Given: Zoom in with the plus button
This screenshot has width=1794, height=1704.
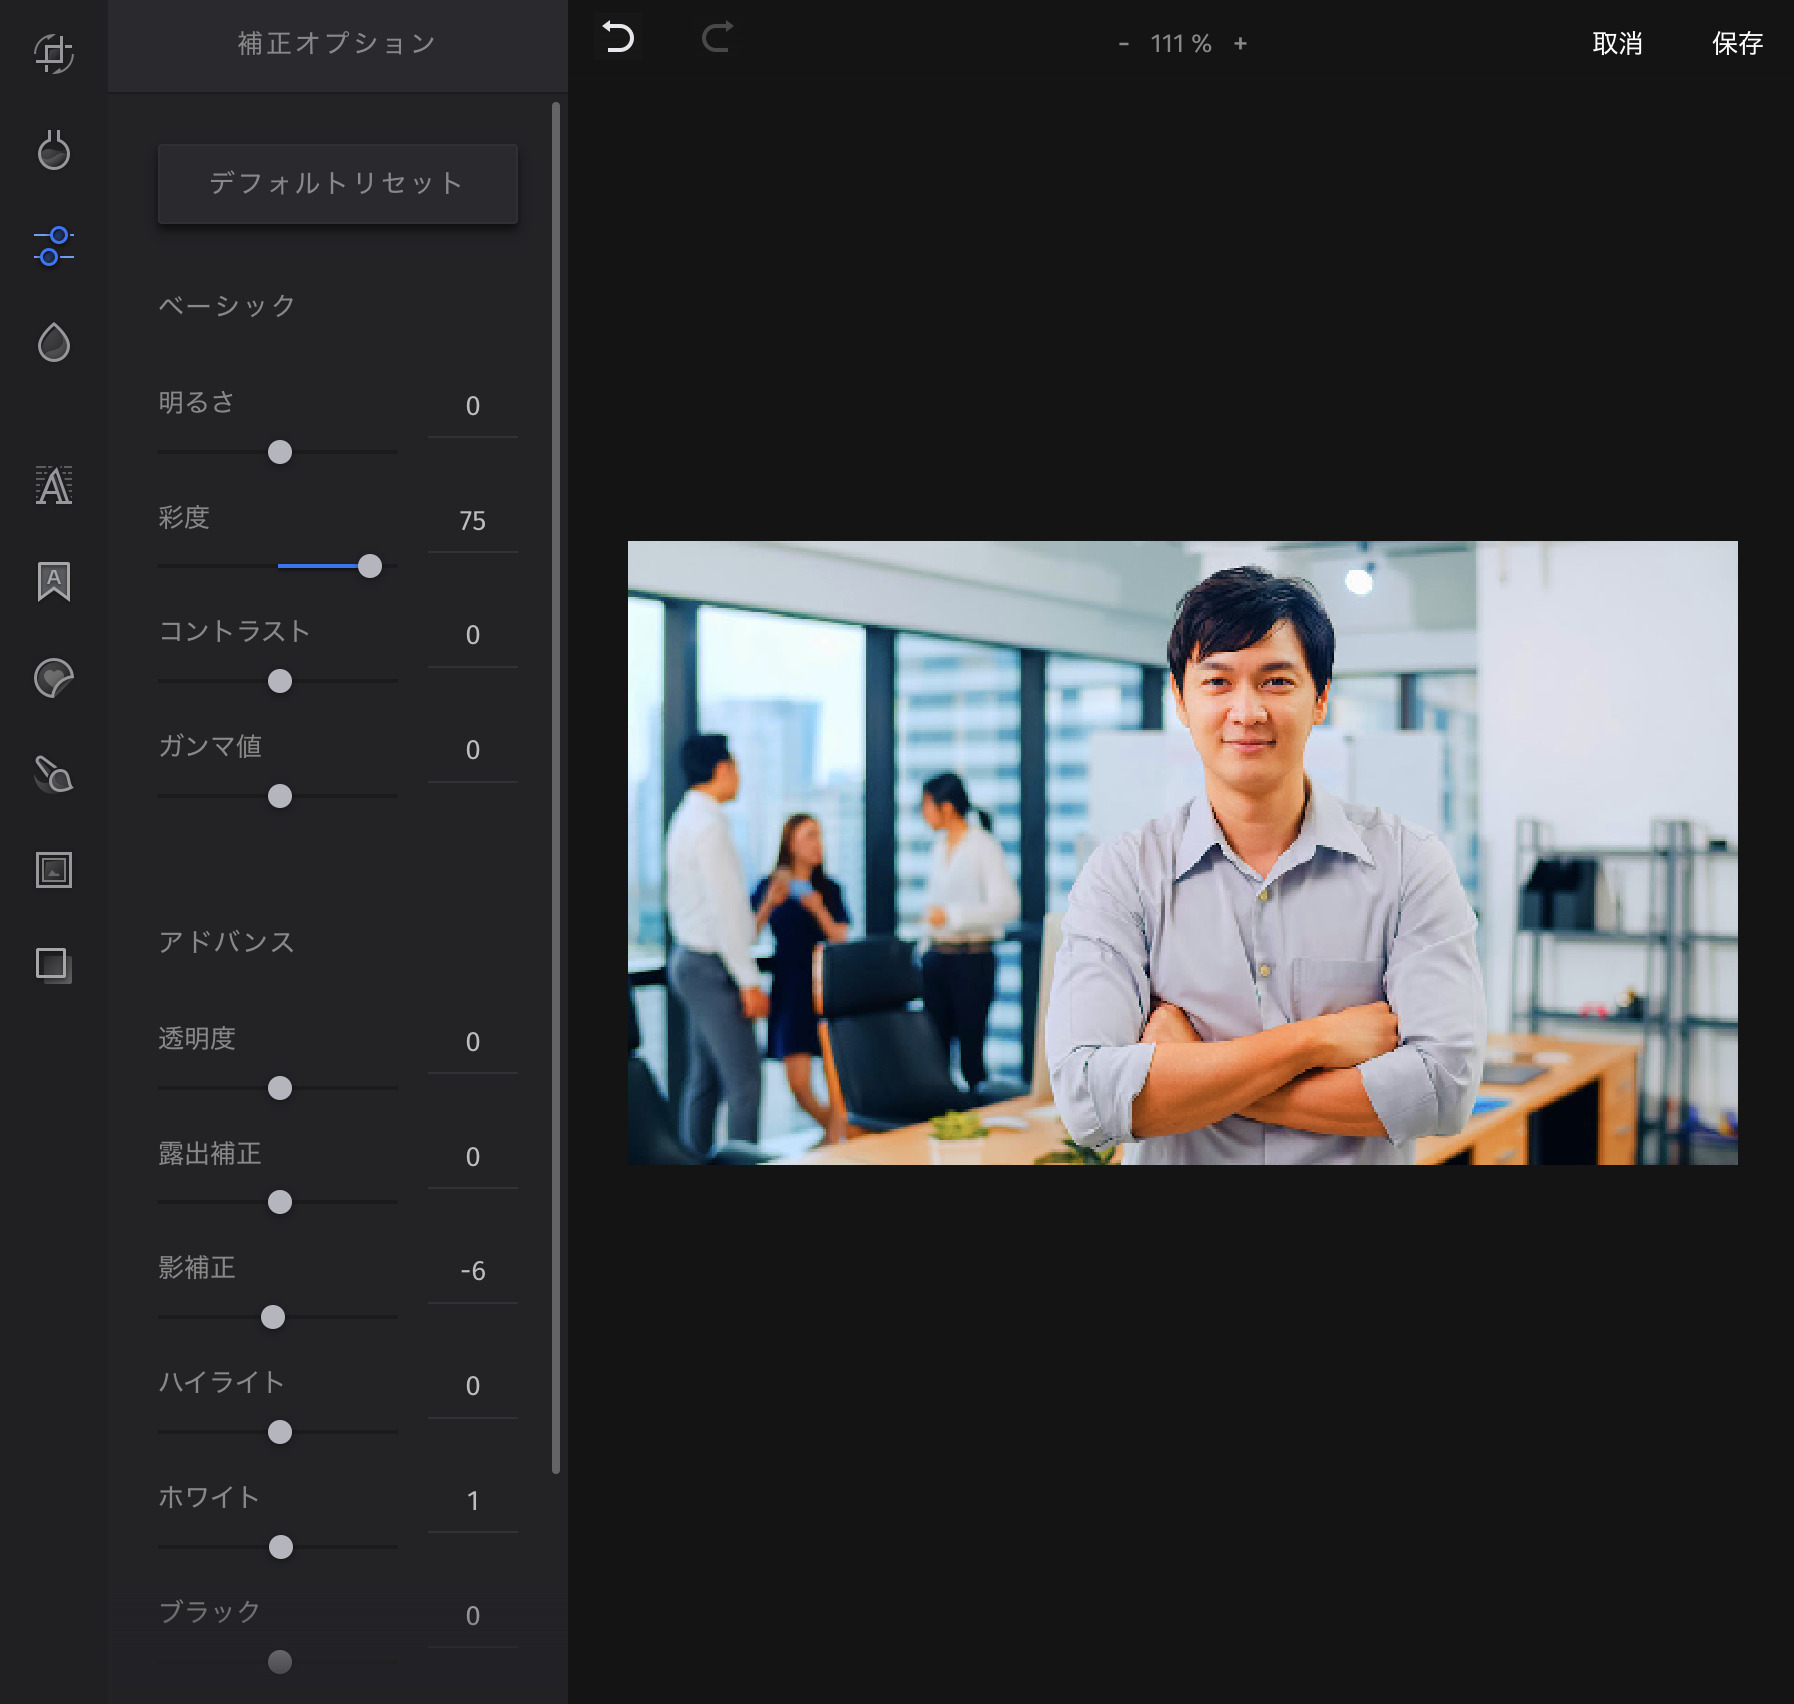Looking at the screenshot, I should click(x=1240, y=44).
